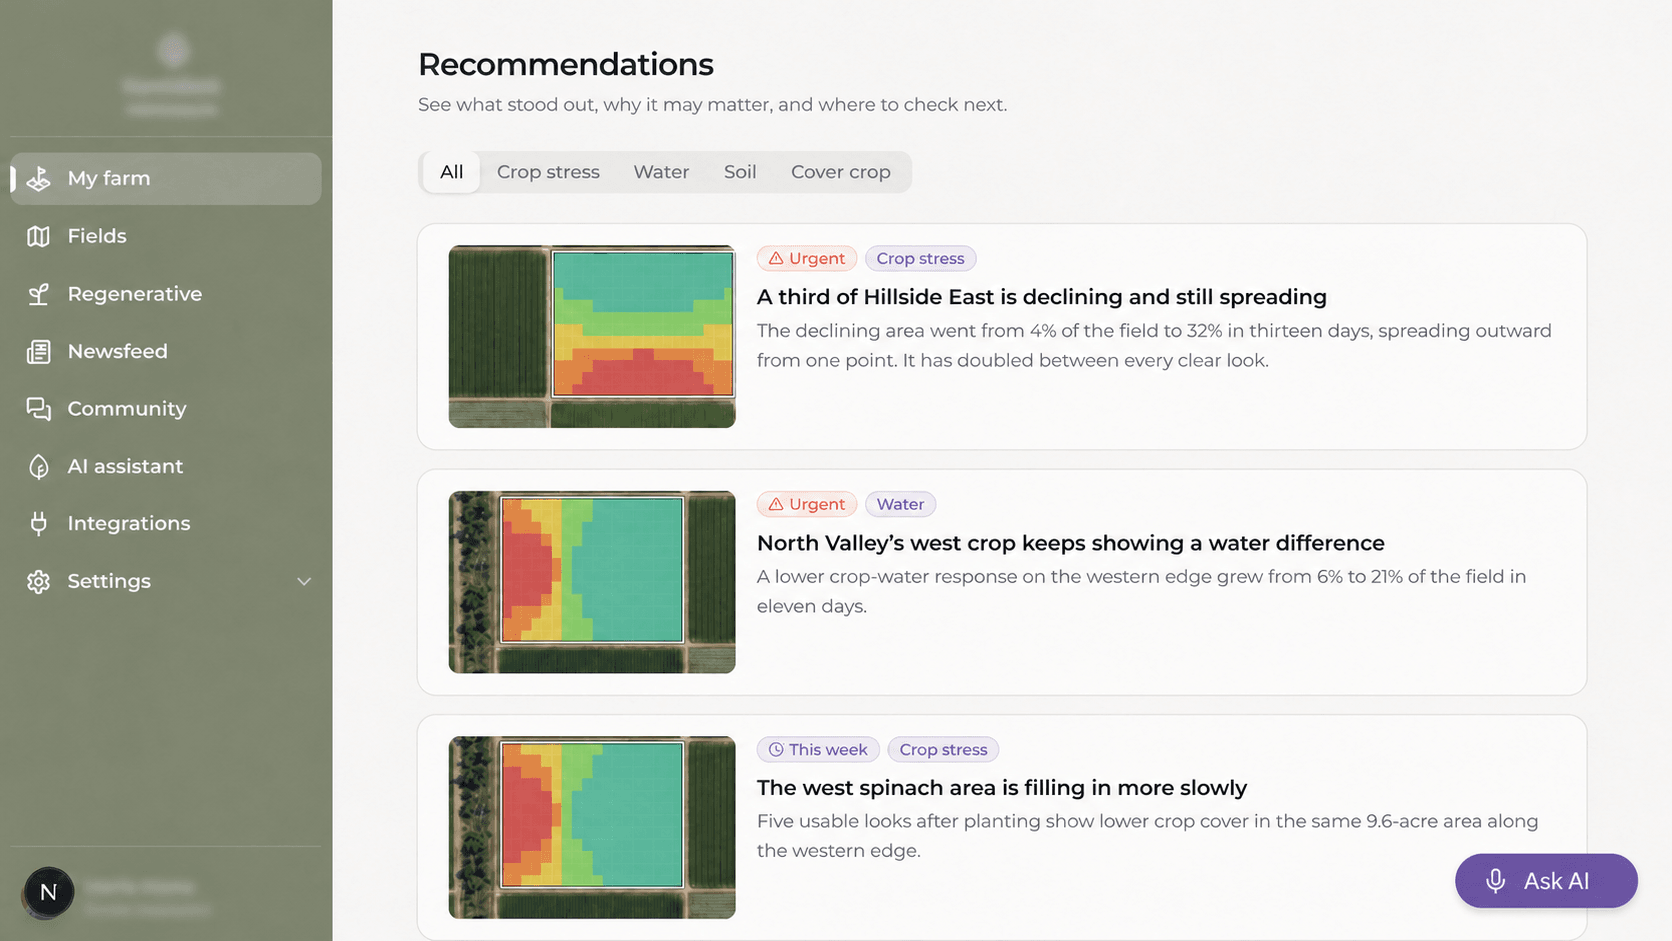Click the AI assistant leaf icon
1672x941 pixels.
coord(38,467)
